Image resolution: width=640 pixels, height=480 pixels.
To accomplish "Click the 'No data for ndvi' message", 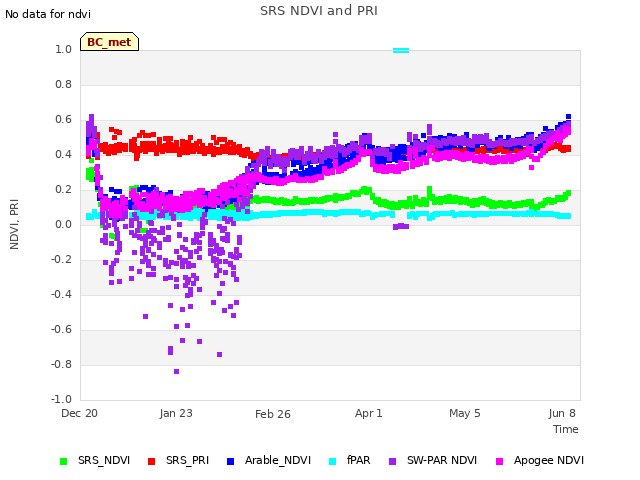I will coord(48,14).
